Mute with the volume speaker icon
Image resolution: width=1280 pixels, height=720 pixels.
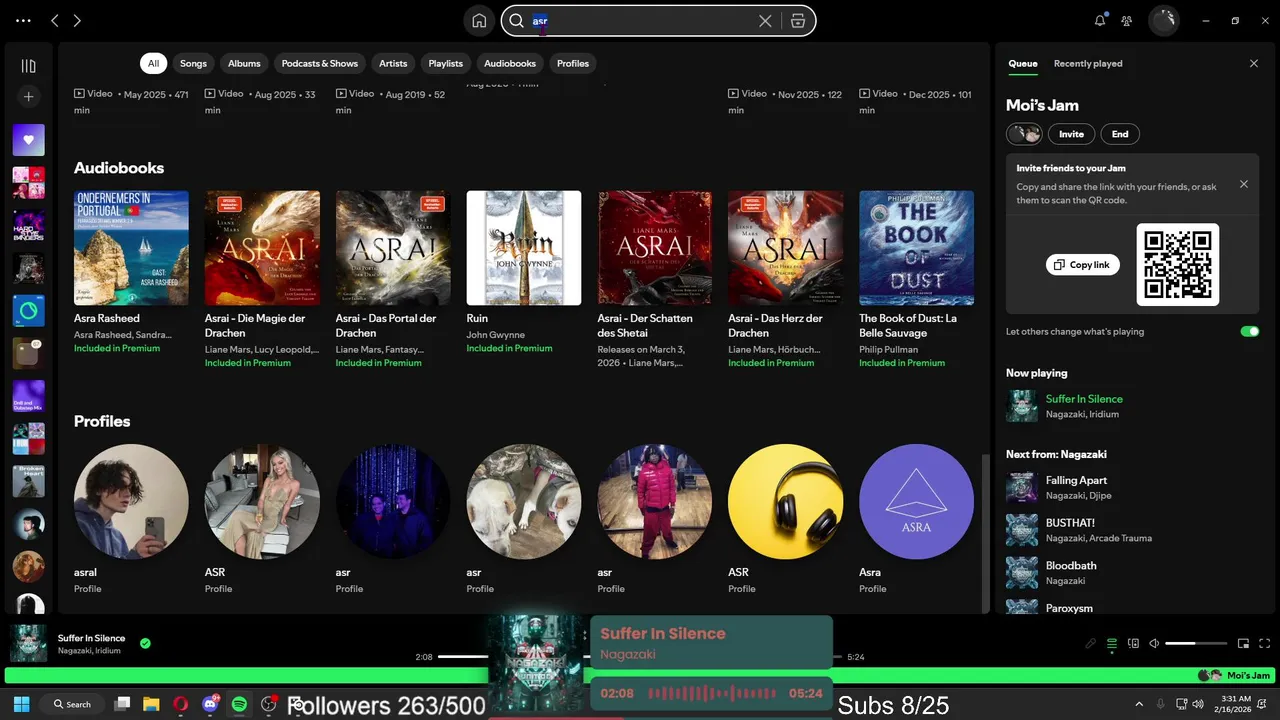click(1154, 643)
